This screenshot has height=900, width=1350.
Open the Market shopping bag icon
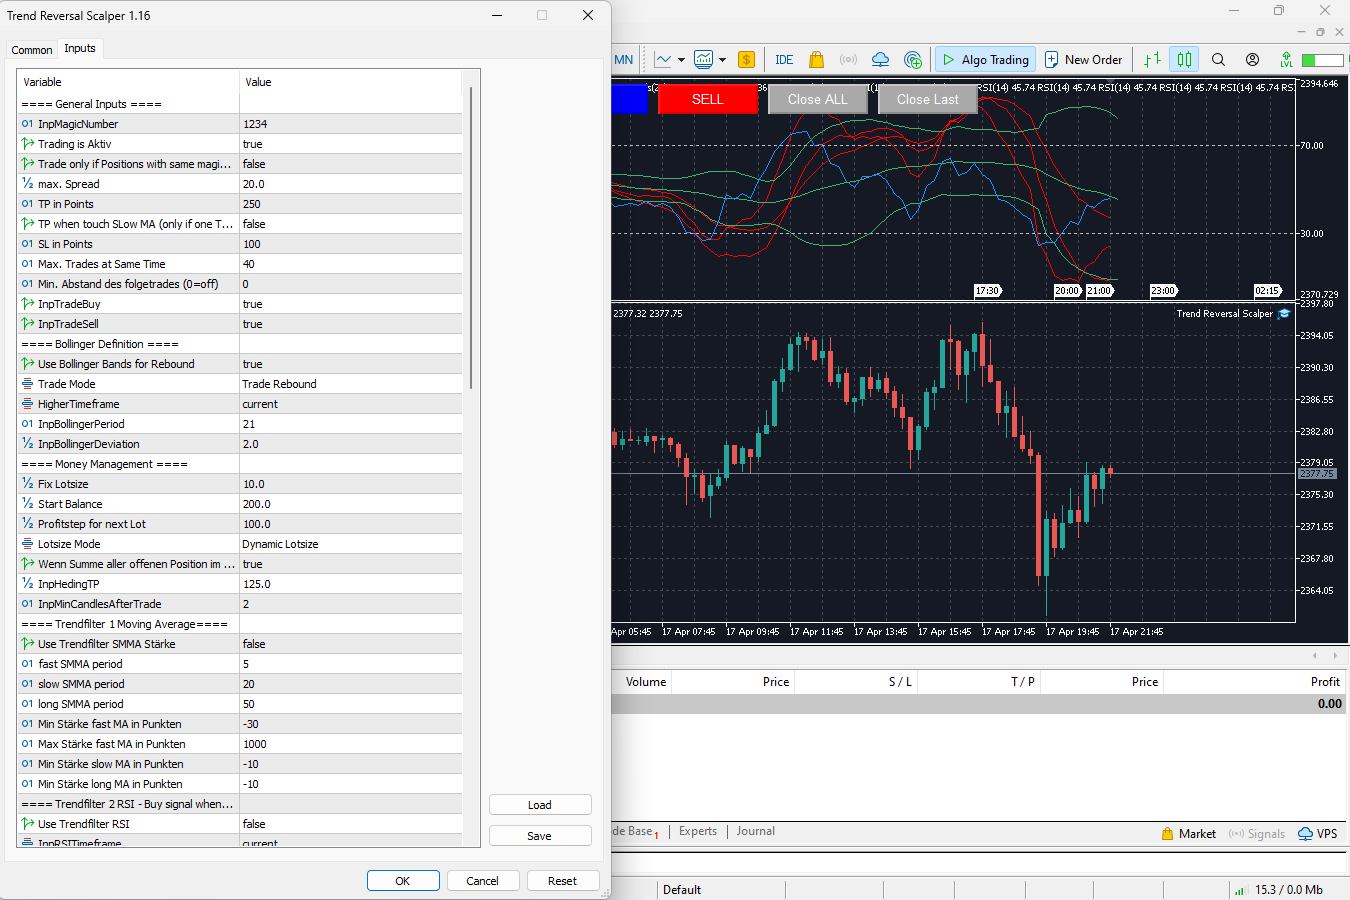(x=816, y=60)
